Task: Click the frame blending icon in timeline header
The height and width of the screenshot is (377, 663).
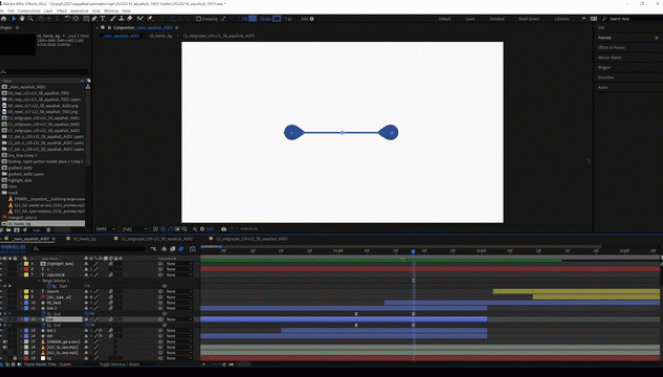Action: [173, 249]
